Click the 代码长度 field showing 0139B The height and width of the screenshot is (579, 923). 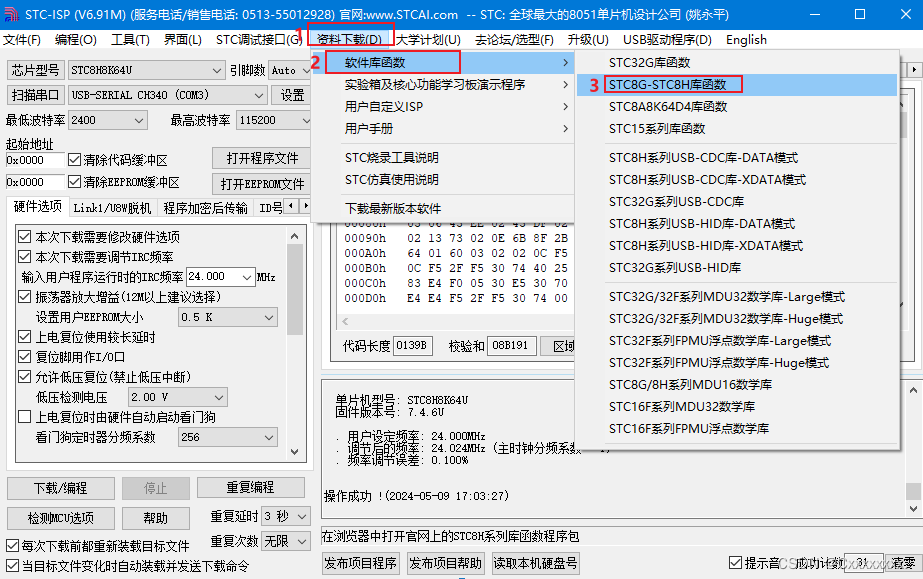coord(413,345)
